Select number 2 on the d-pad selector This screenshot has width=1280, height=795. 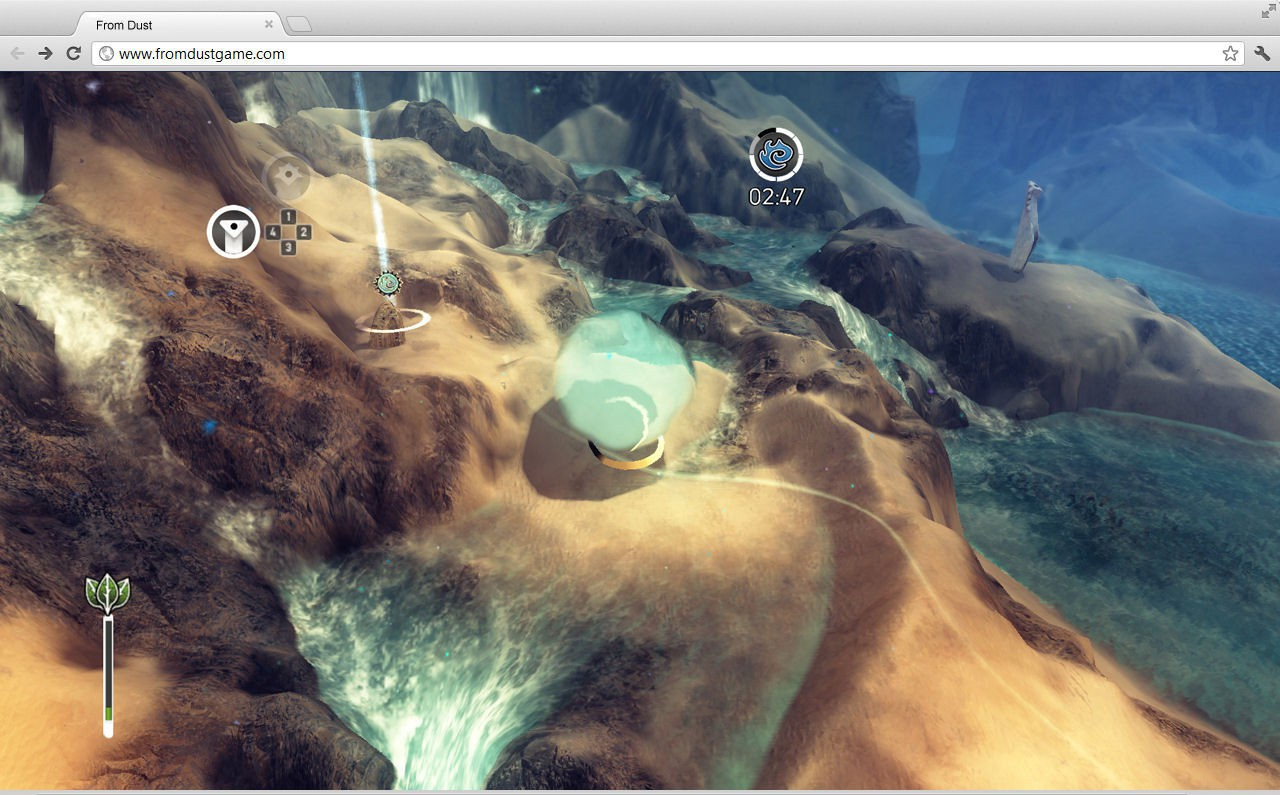[x=304, y=232]
